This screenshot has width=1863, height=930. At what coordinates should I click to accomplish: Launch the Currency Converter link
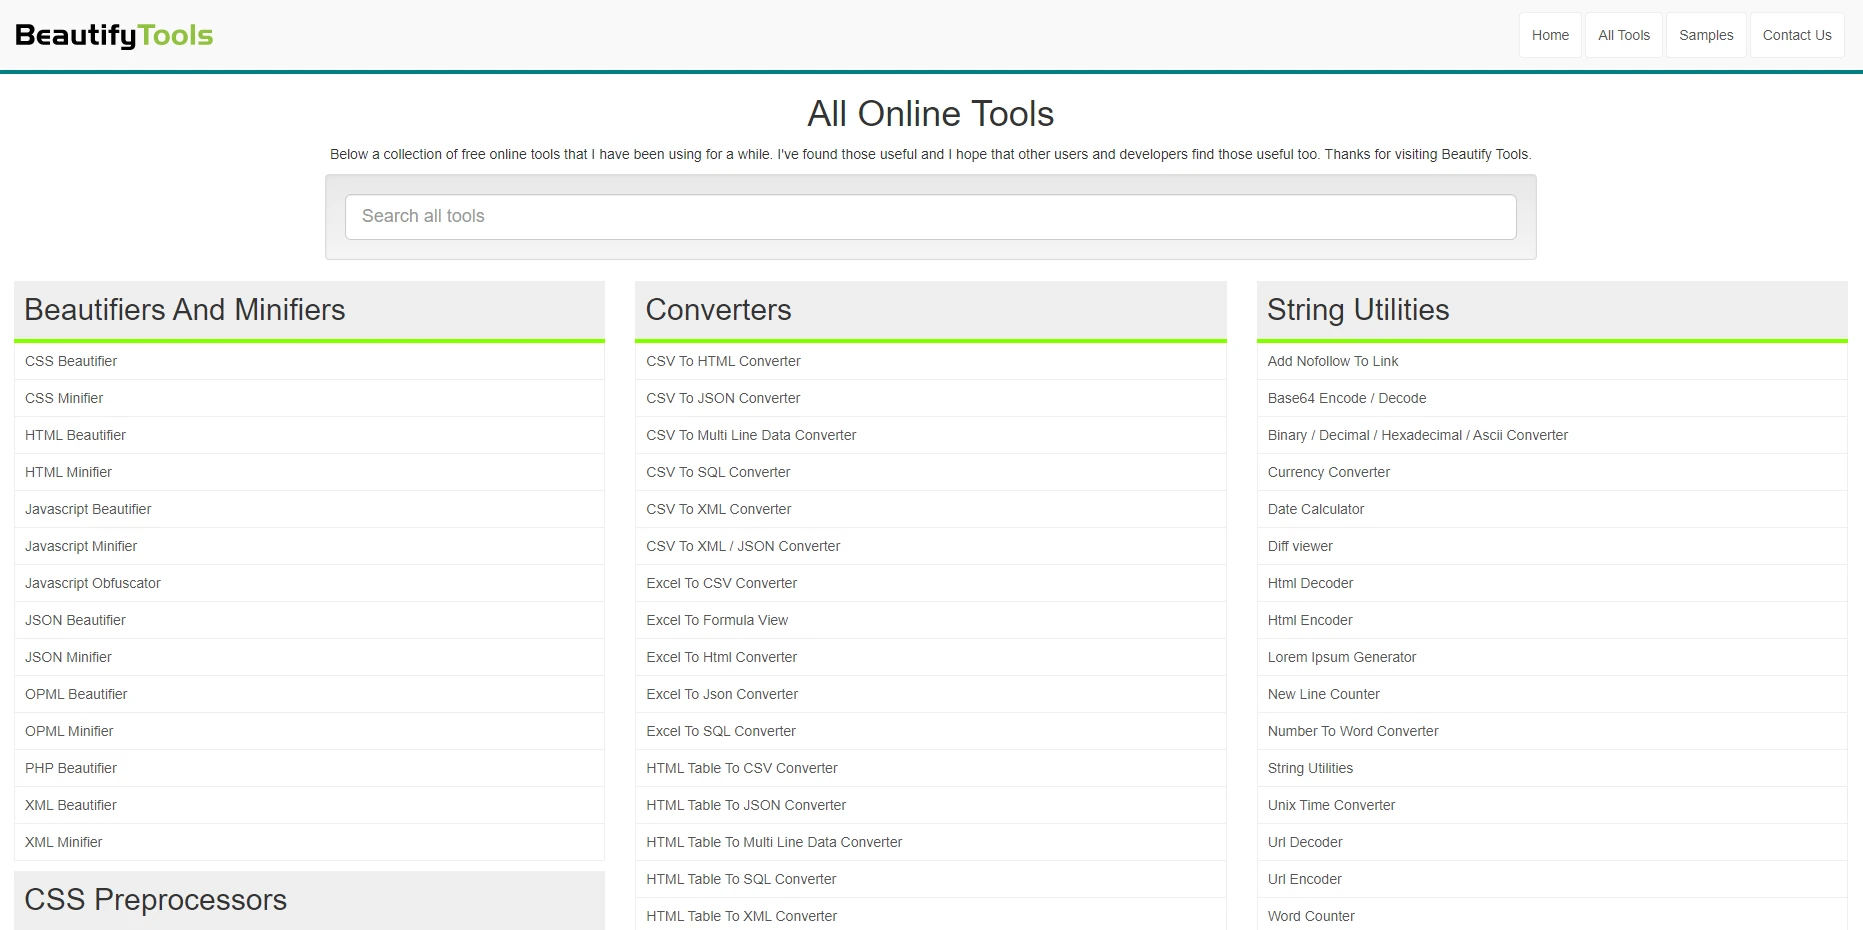[1328, 472]
